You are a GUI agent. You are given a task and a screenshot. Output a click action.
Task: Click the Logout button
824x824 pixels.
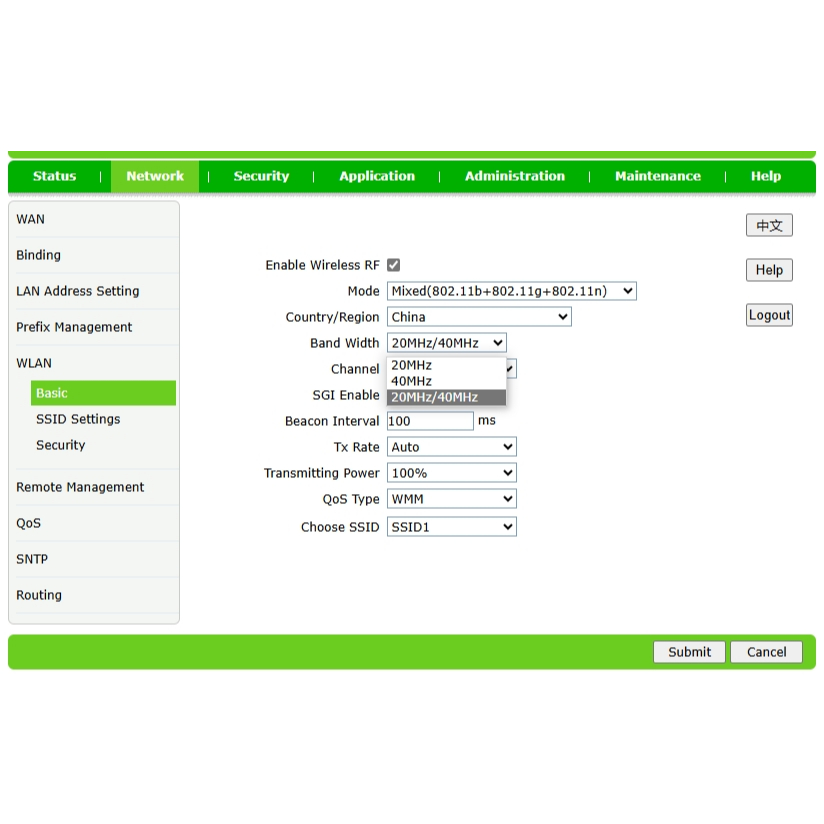pyautogui.click(x=769, y=315)
